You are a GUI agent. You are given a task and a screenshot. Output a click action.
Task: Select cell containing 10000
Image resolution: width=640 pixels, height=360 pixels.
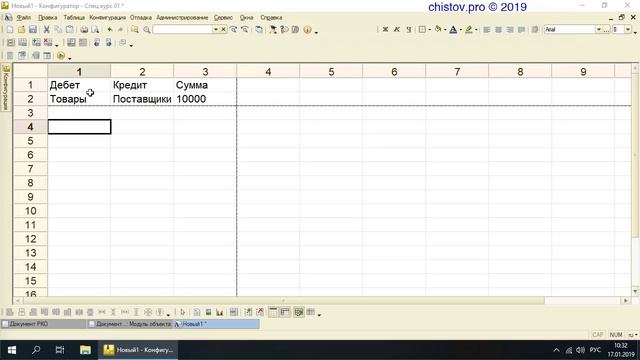click(x=204, y=99)
